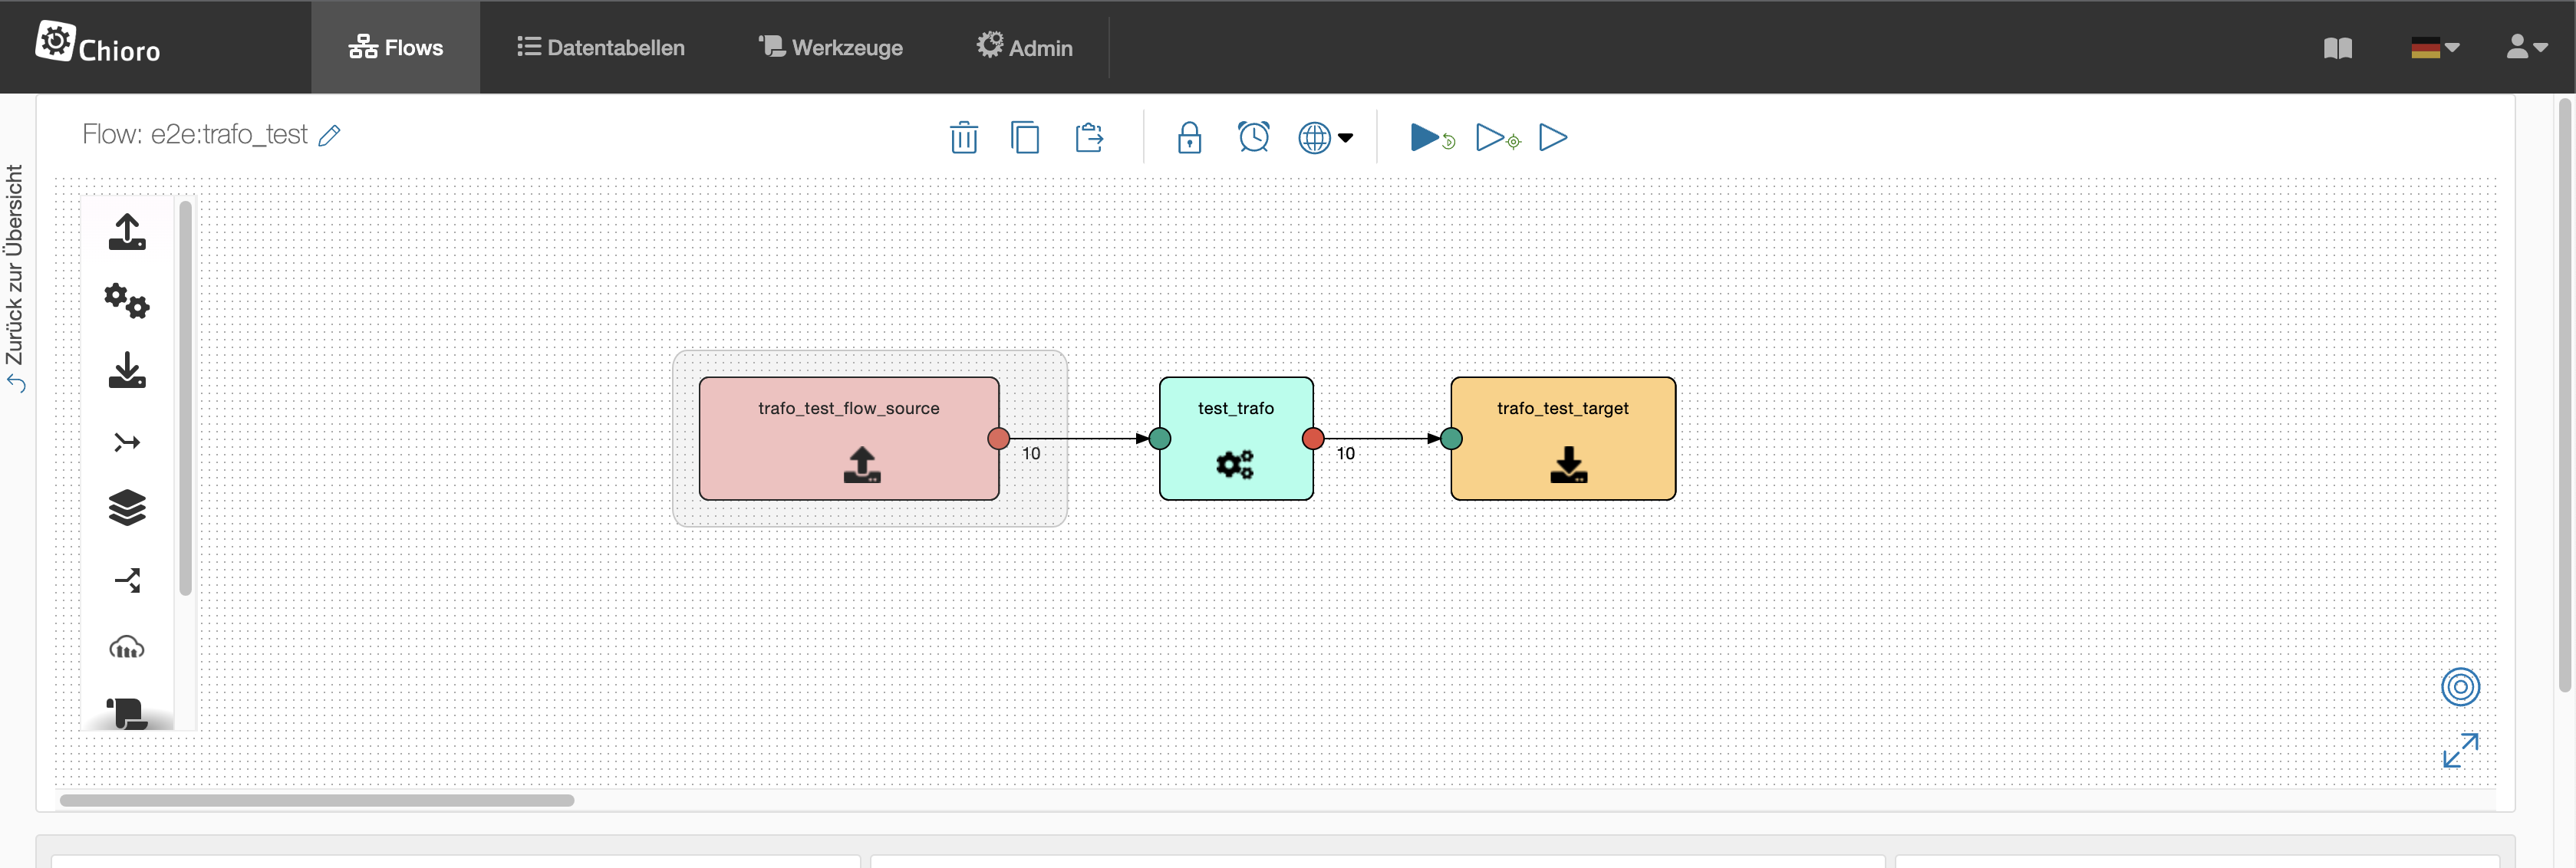This screenshot has height=868, width=2576.
Task: Select the layers stack icon in the palette
Action: coord(127,508)
